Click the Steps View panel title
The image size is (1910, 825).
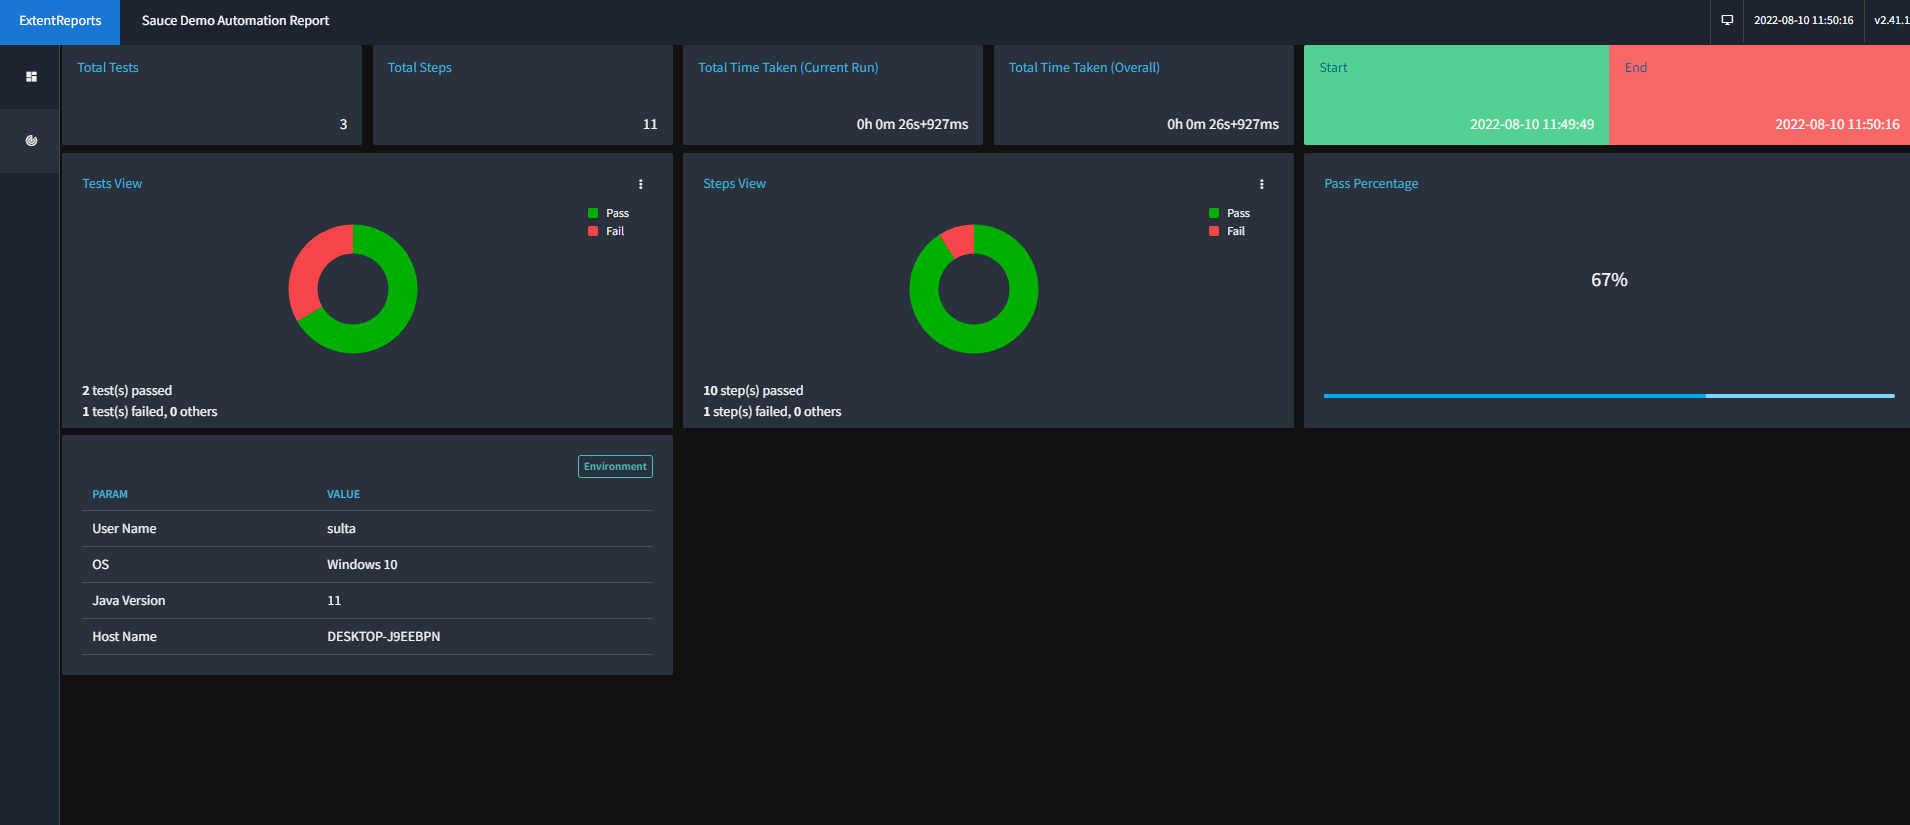734,184
